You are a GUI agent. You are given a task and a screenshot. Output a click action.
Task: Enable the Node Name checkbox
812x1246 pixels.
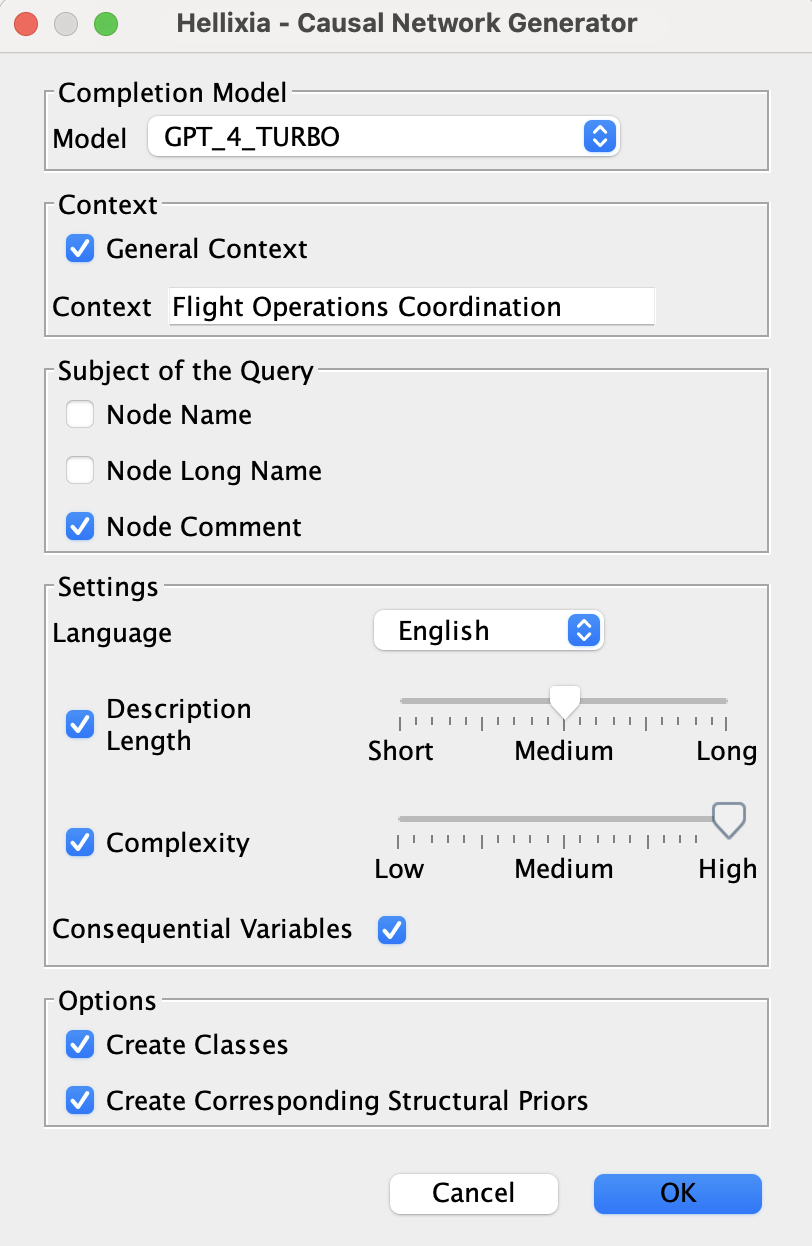(80, 414)
